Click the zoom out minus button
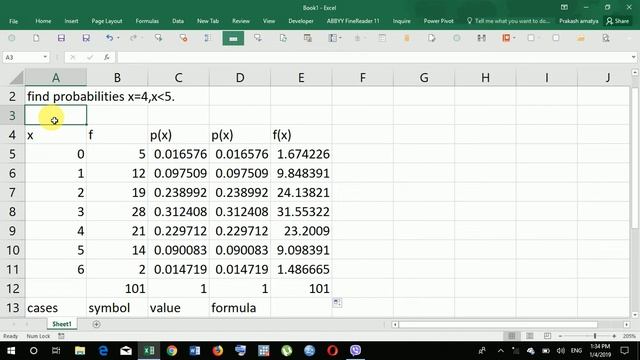Image resolution: width=640 pixels, height=360 pixels. 560,336
